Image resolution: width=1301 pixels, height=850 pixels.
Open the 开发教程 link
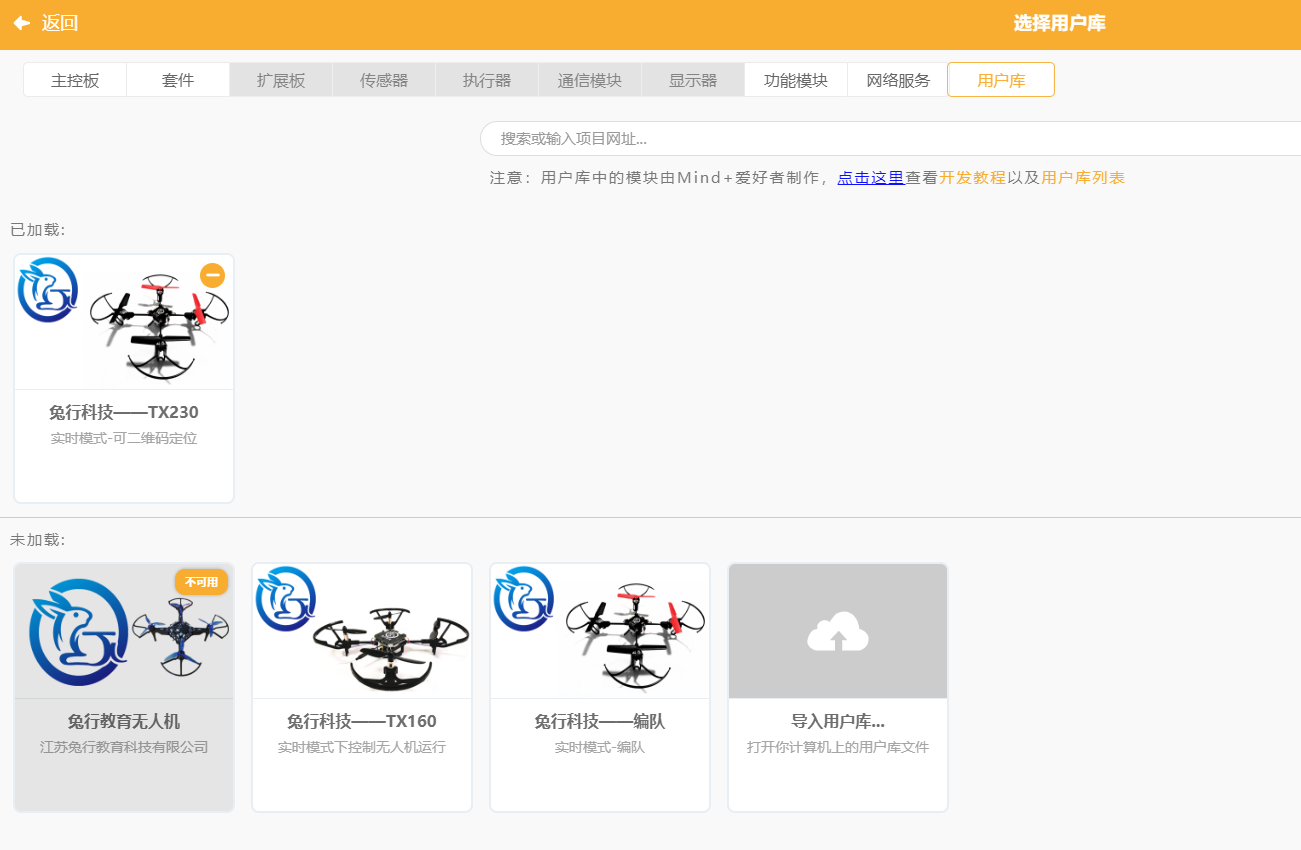(972, 178)
